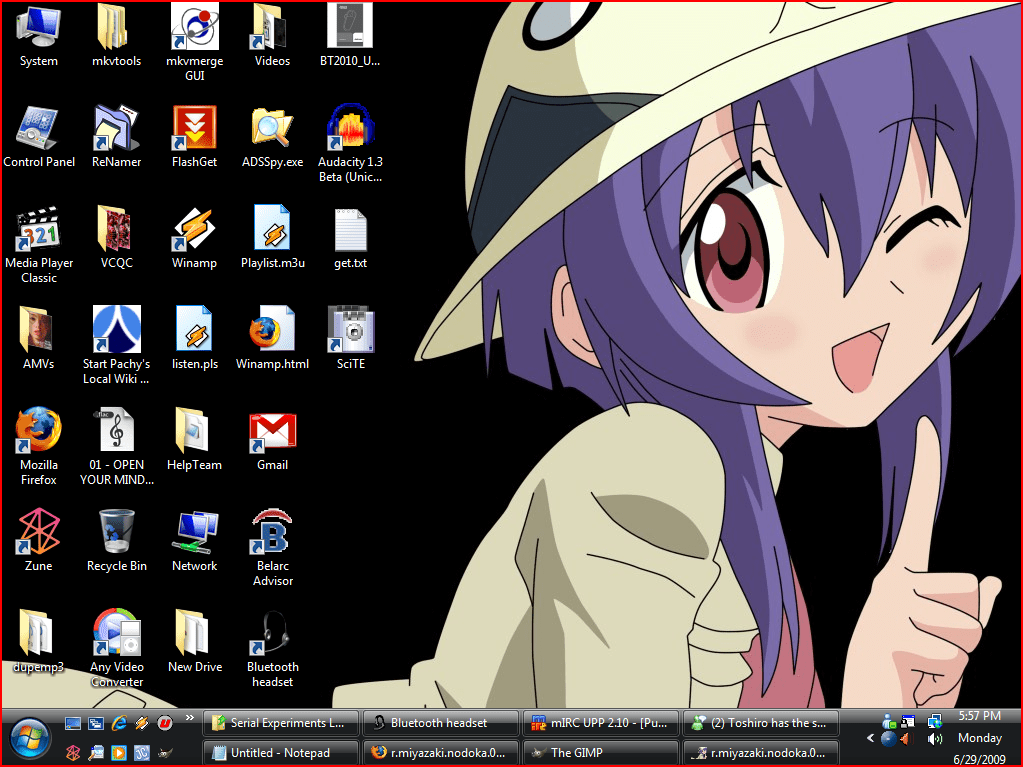Switch to The GIMP taskbar window

pos(601,753)
